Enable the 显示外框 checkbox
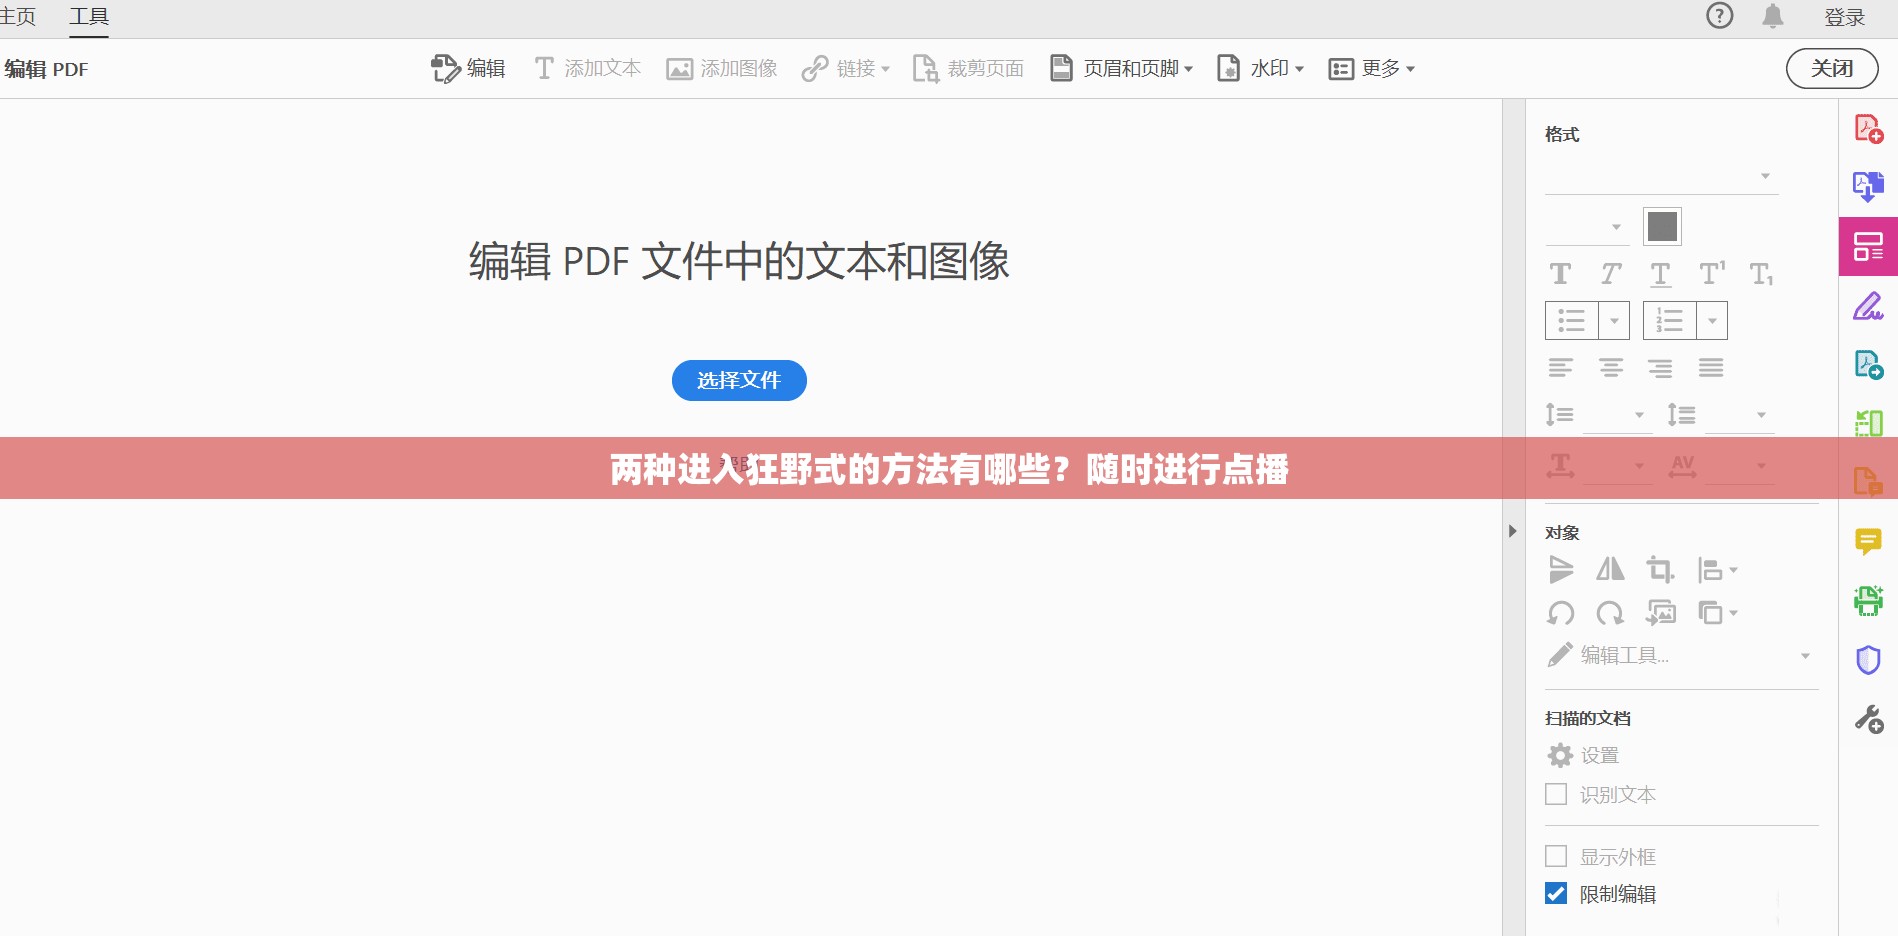Image resolution: width=1898 pixels, height=936 pixels. pos(1556,856)
